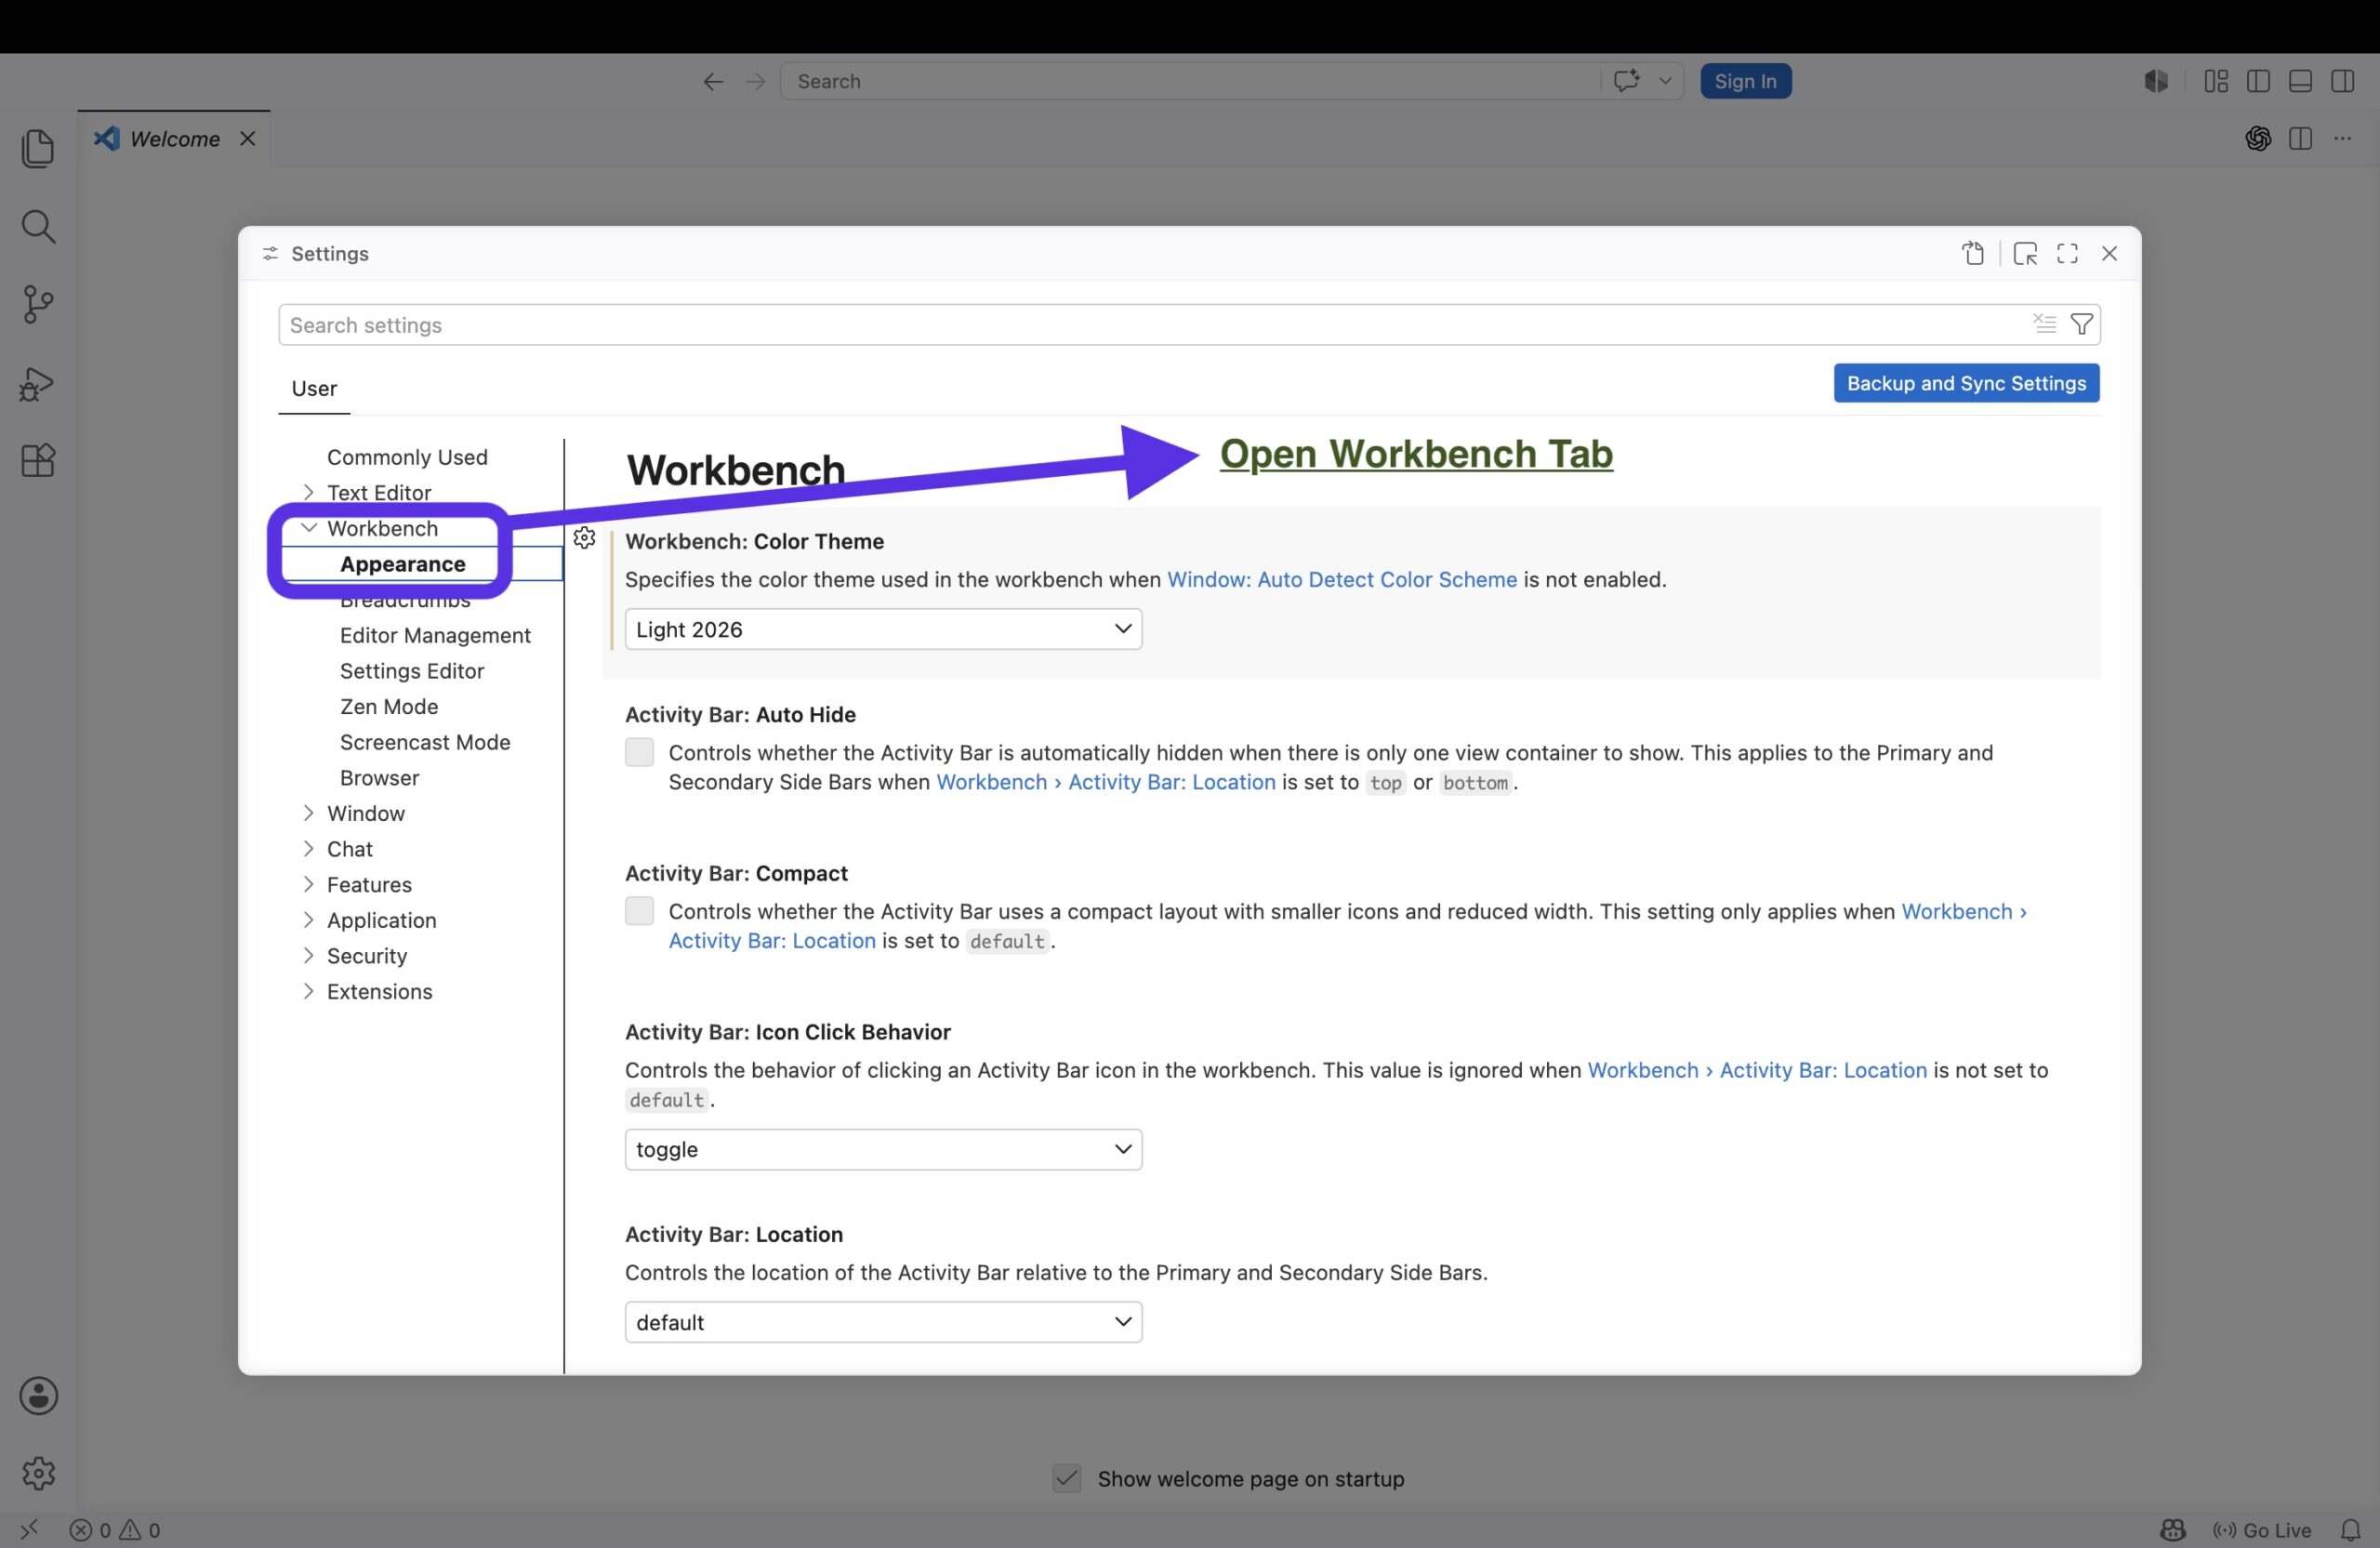This screenshot has height=1548, width=2380.
Task: Toggle the Primary Side Bar icon
Action: [2258, 82]
